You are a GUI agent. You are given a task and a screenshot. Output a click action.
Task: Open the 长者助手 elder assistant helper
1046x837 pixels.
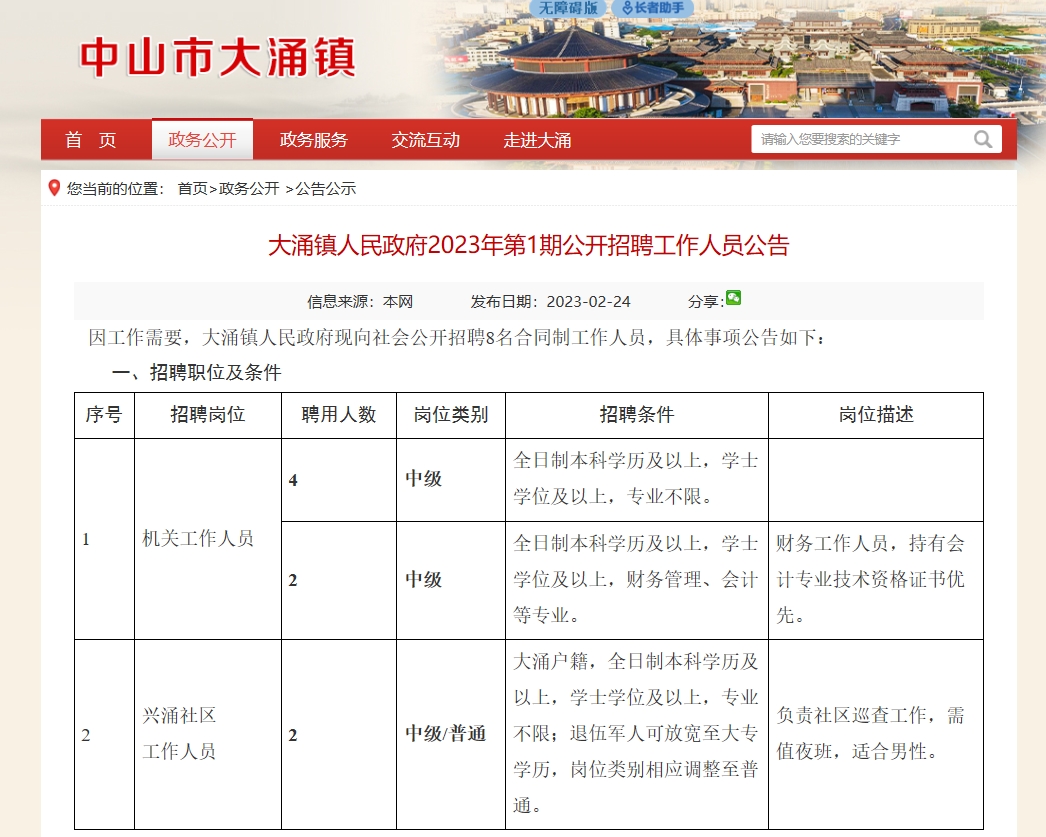point(651,8)
